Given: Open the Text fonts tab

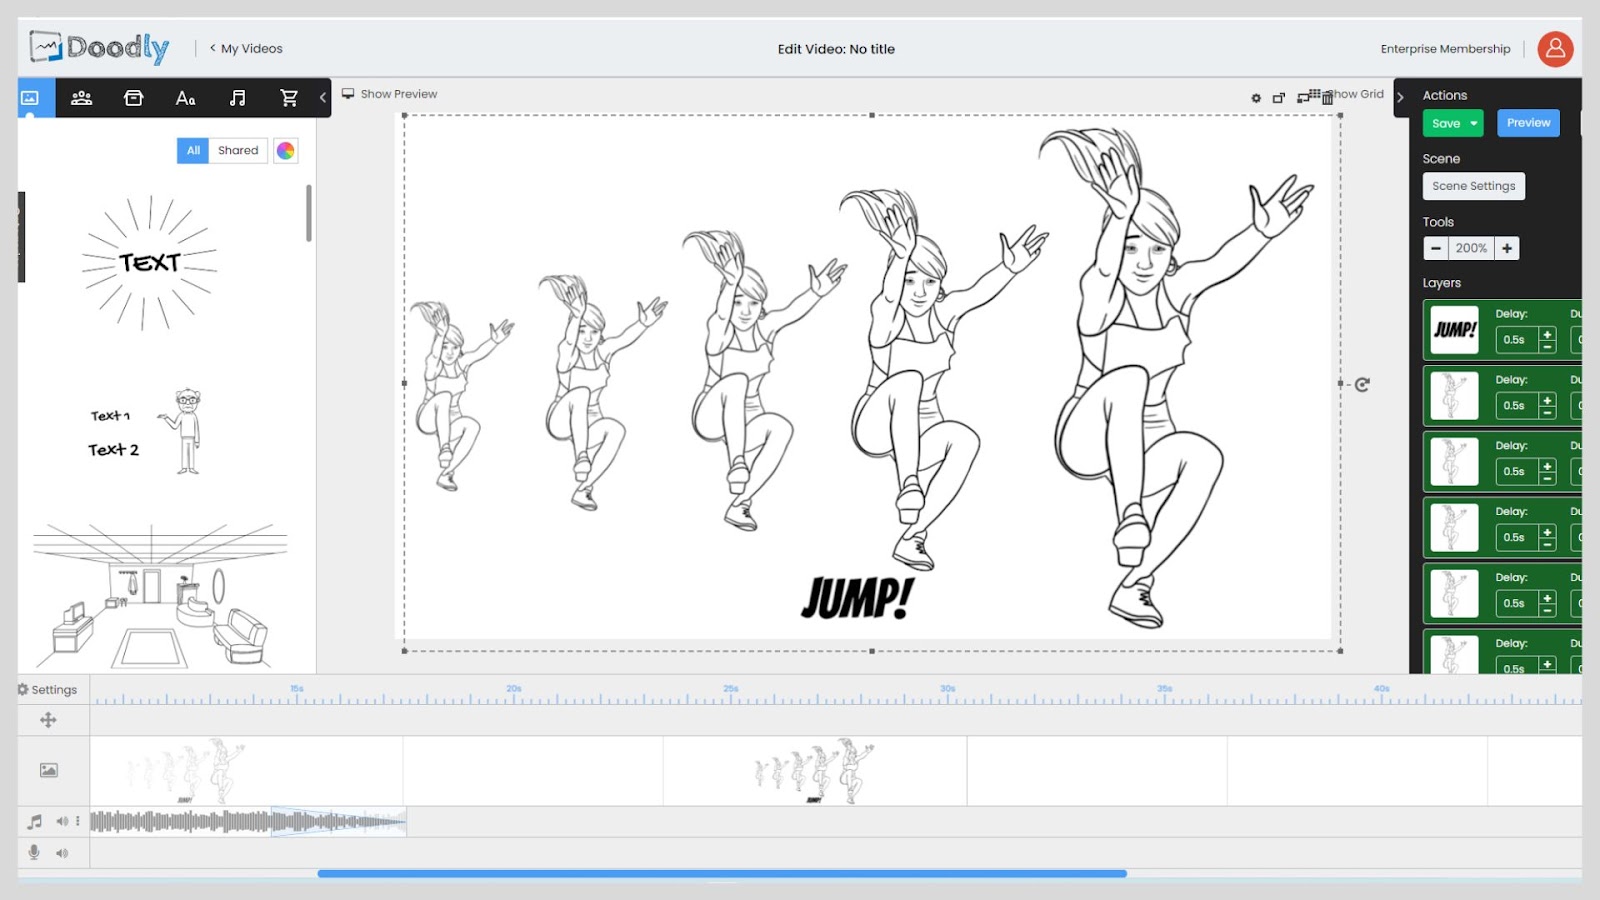Looking at the screenshot, I should (185, 98).
